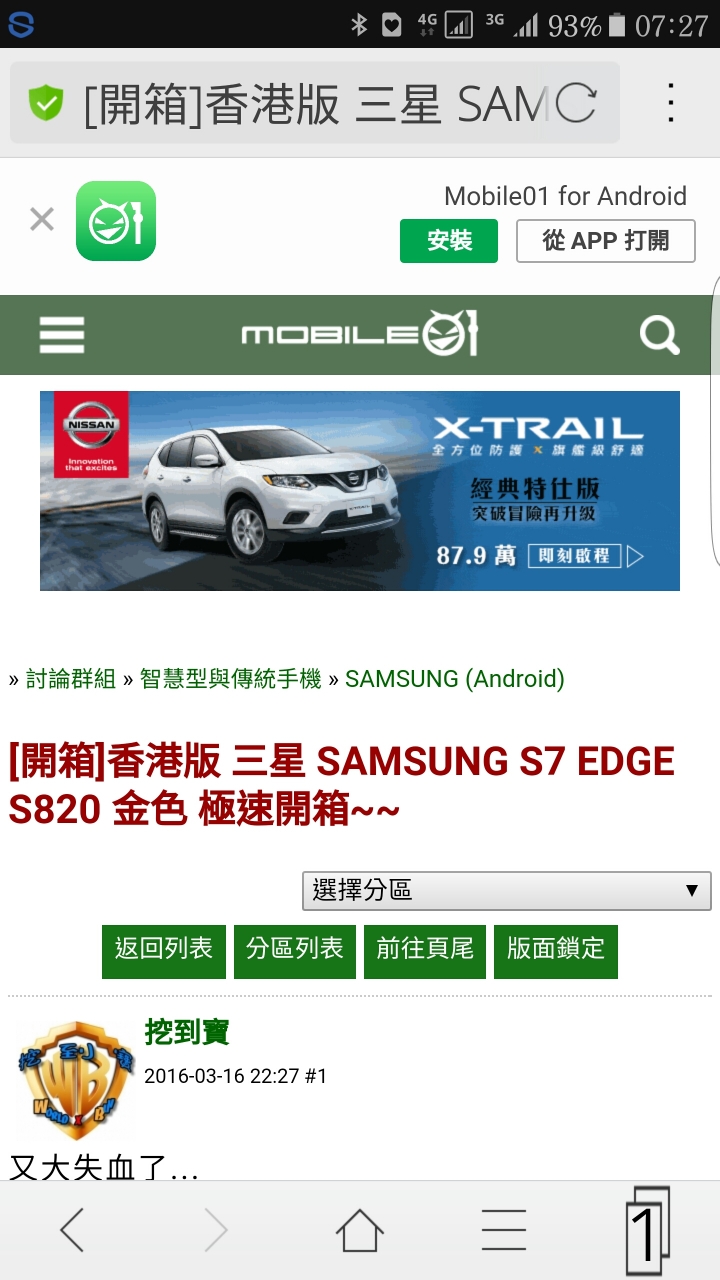Select 返回列表 button
Viewport: 720px width, 1280px height.
(164, 951)
